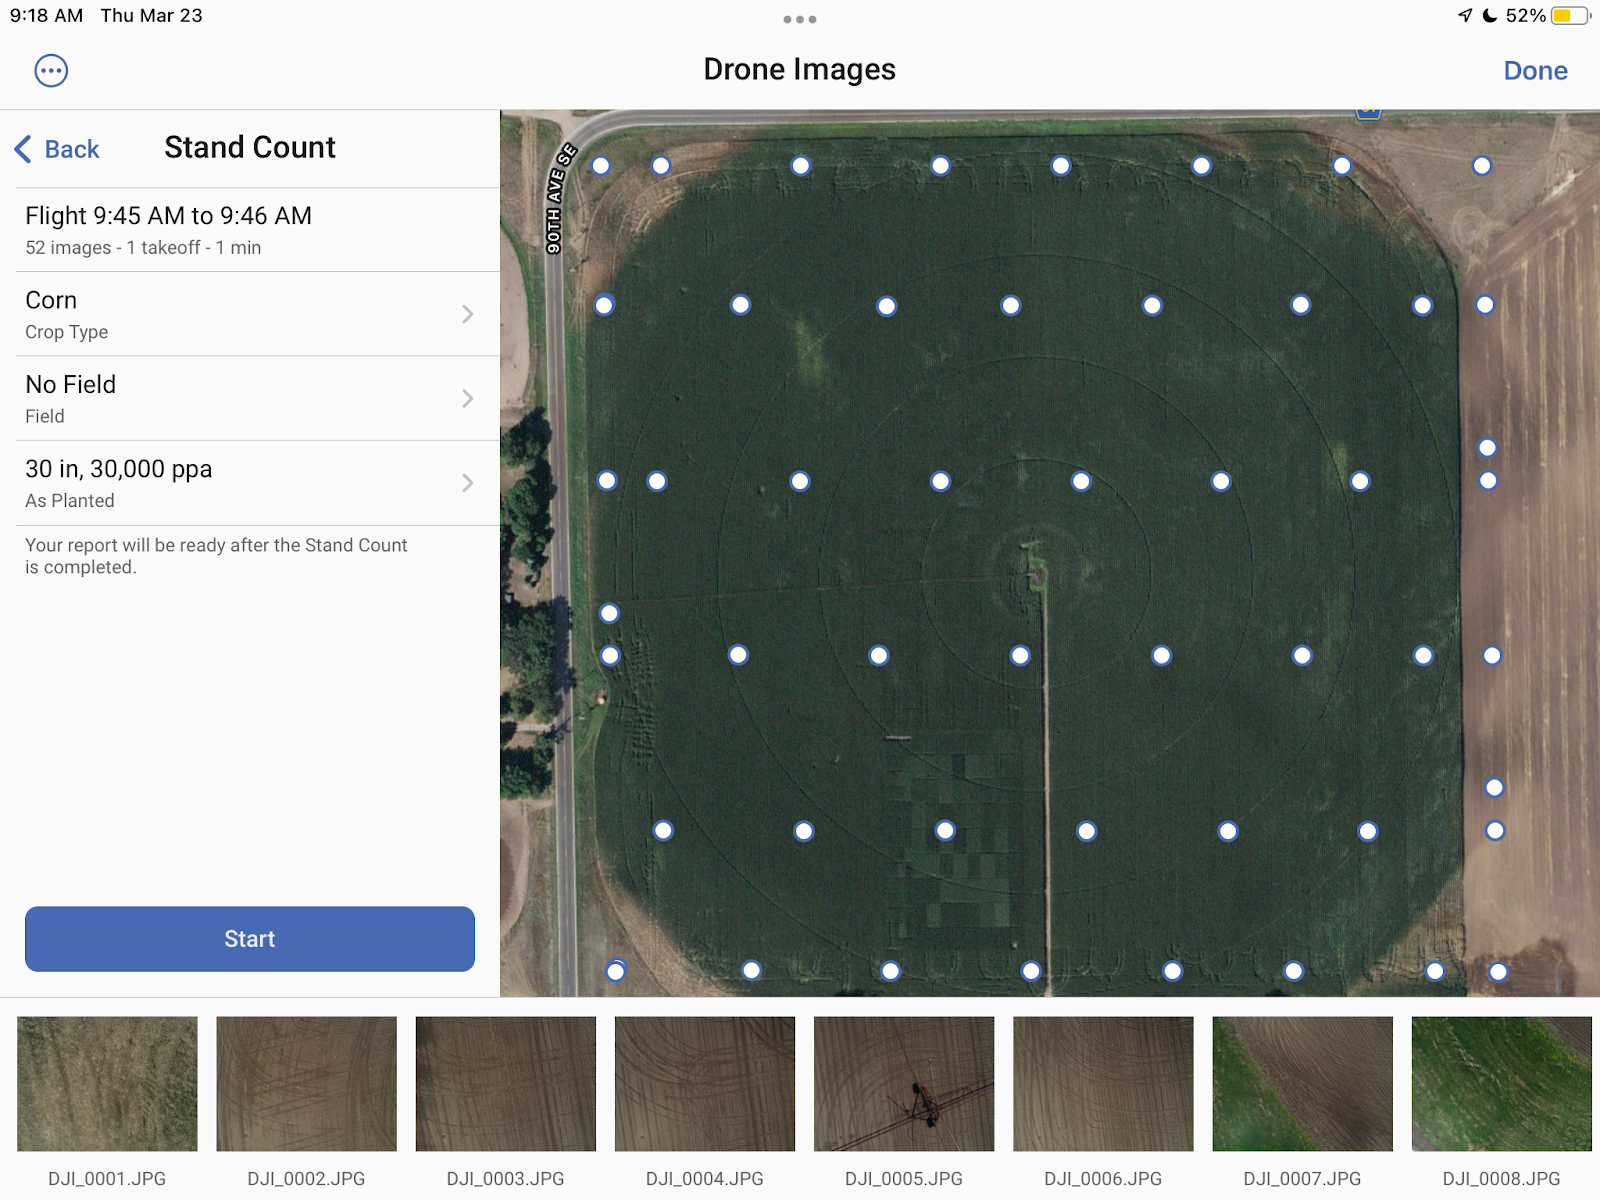1600x1200 pixels.
Task: Select the DJI_0008.JPG thumbnail
Action: pyautogui.click(x=1501, y=1084)
